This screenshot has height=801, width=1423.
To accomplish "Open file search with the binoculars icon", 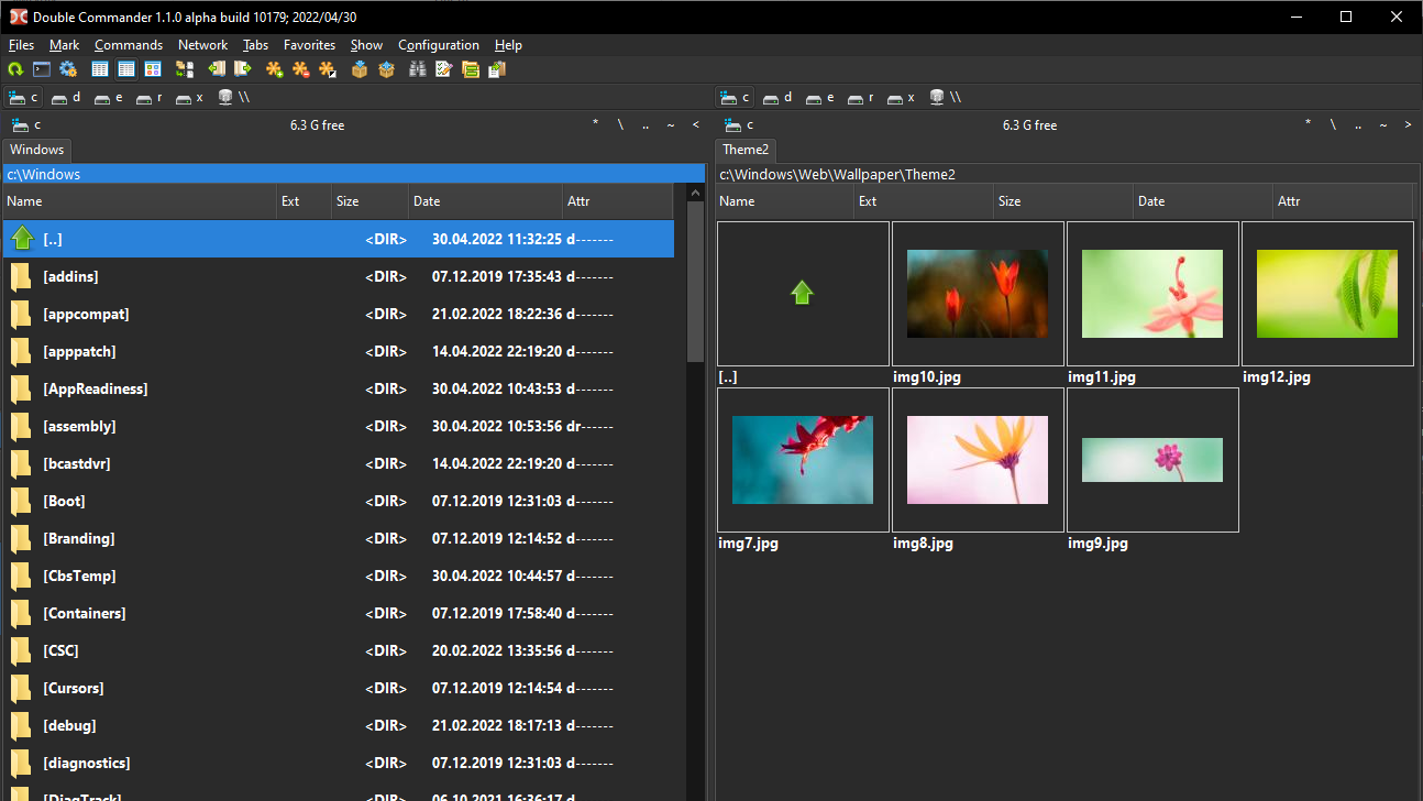I will coord(417,69).
